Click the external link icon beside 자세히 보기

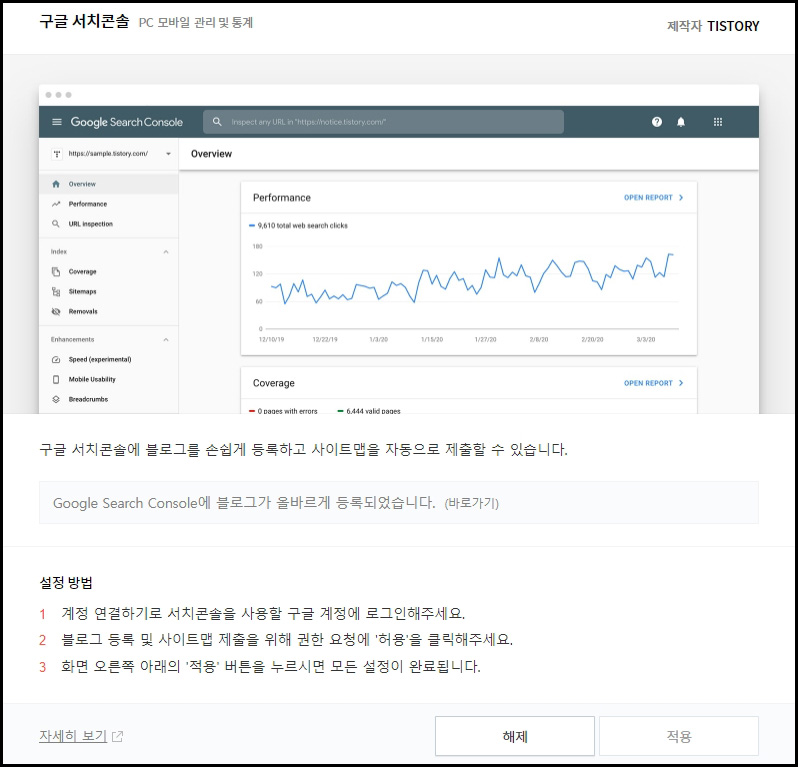118,736
